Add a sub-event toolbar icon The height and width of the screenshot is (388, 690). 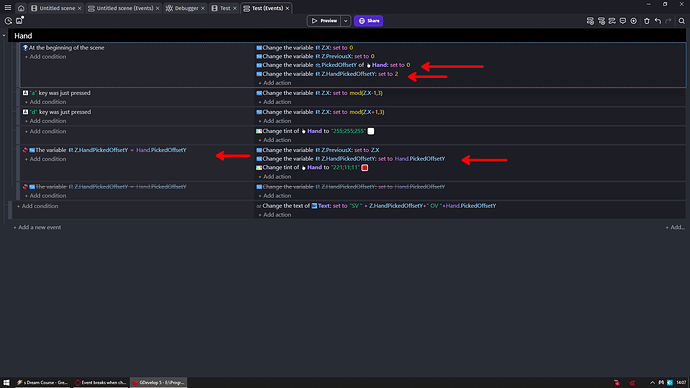coord(601,21)
